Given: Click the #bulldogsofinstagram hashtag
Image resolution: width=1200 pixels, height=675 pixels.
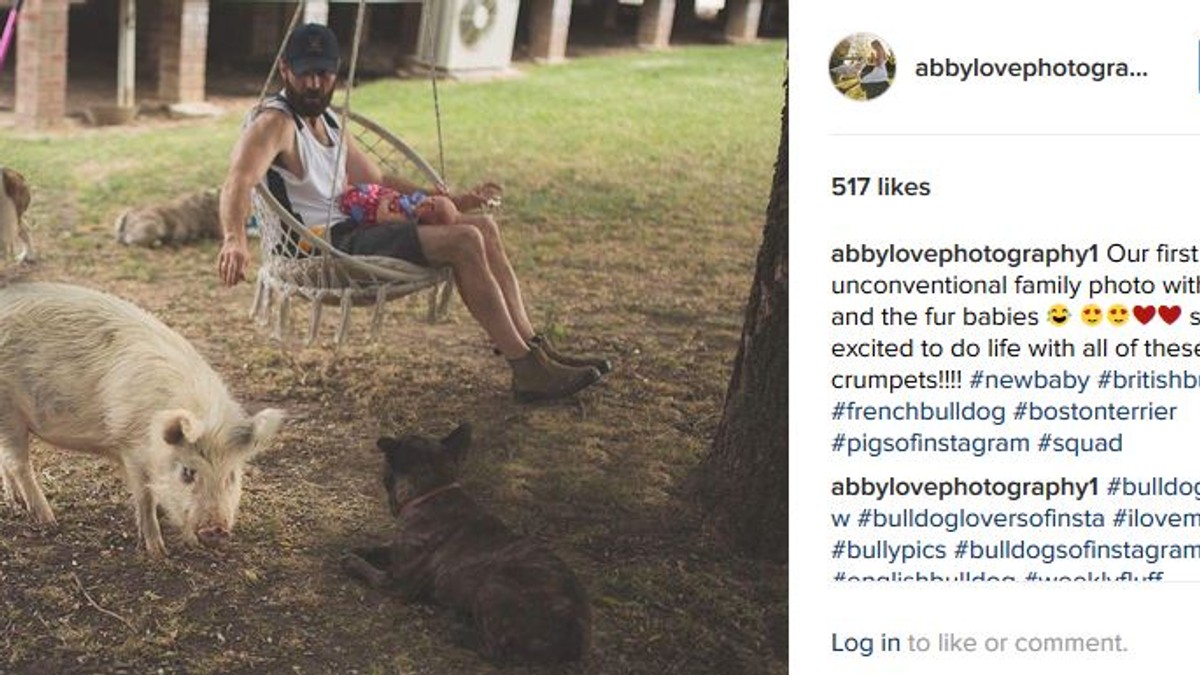Looking at the screenshot, I should tap(1076, 549).
